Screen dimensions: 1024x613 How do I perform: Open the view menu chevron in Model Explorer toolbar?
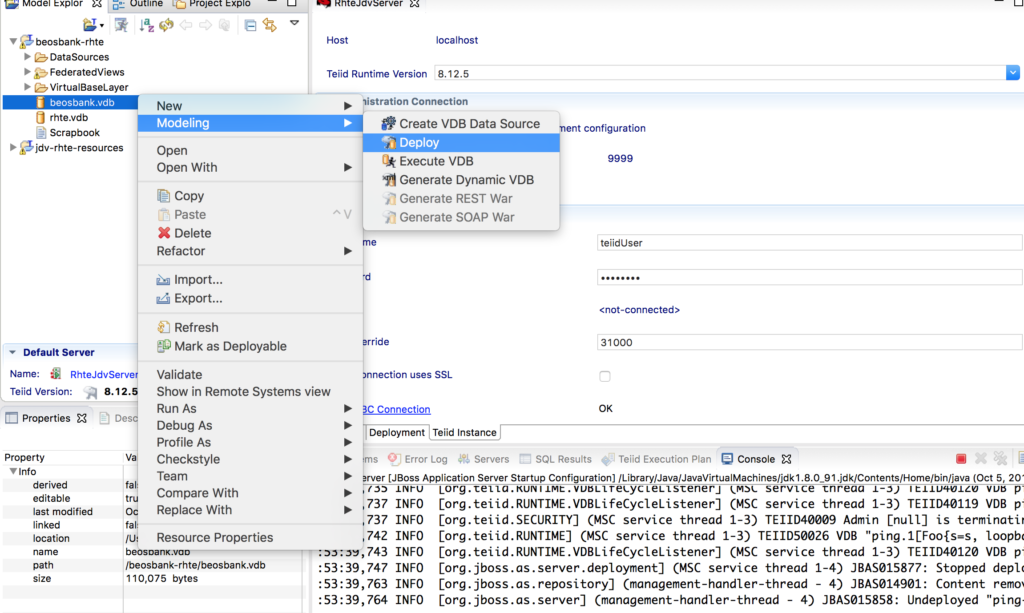click(293, 25)
